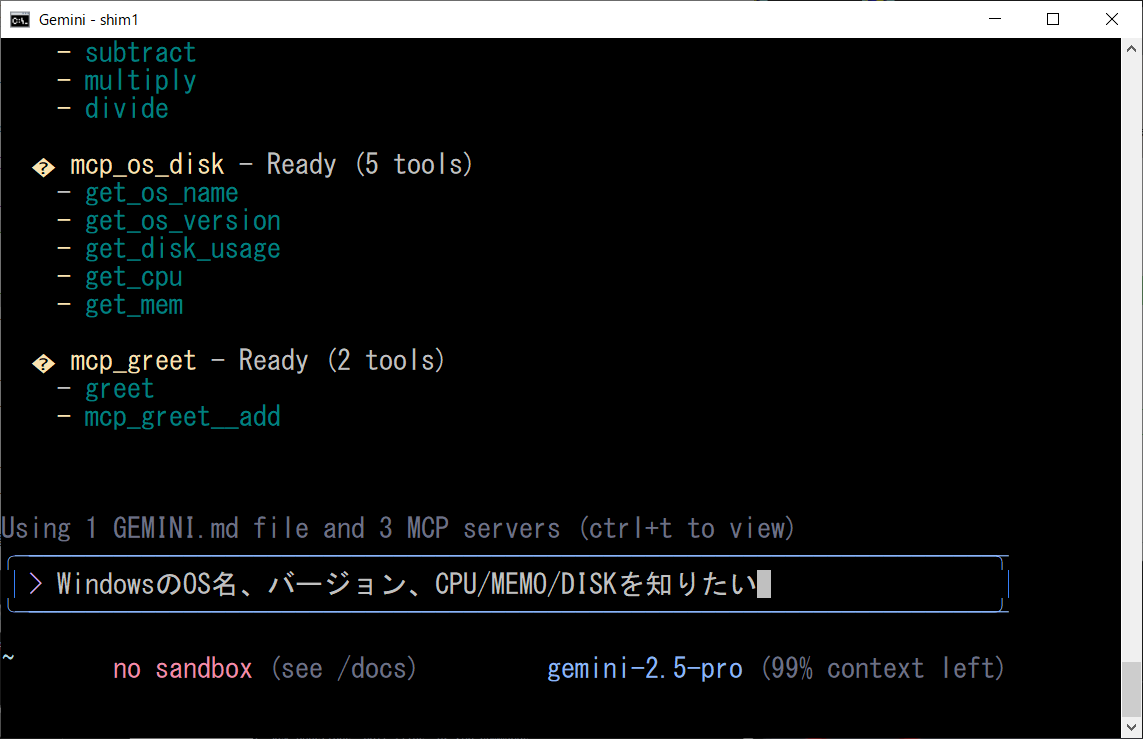Click the multiply tool name
The width and height of the screenshot is (1143, 739).
(140, 81)
